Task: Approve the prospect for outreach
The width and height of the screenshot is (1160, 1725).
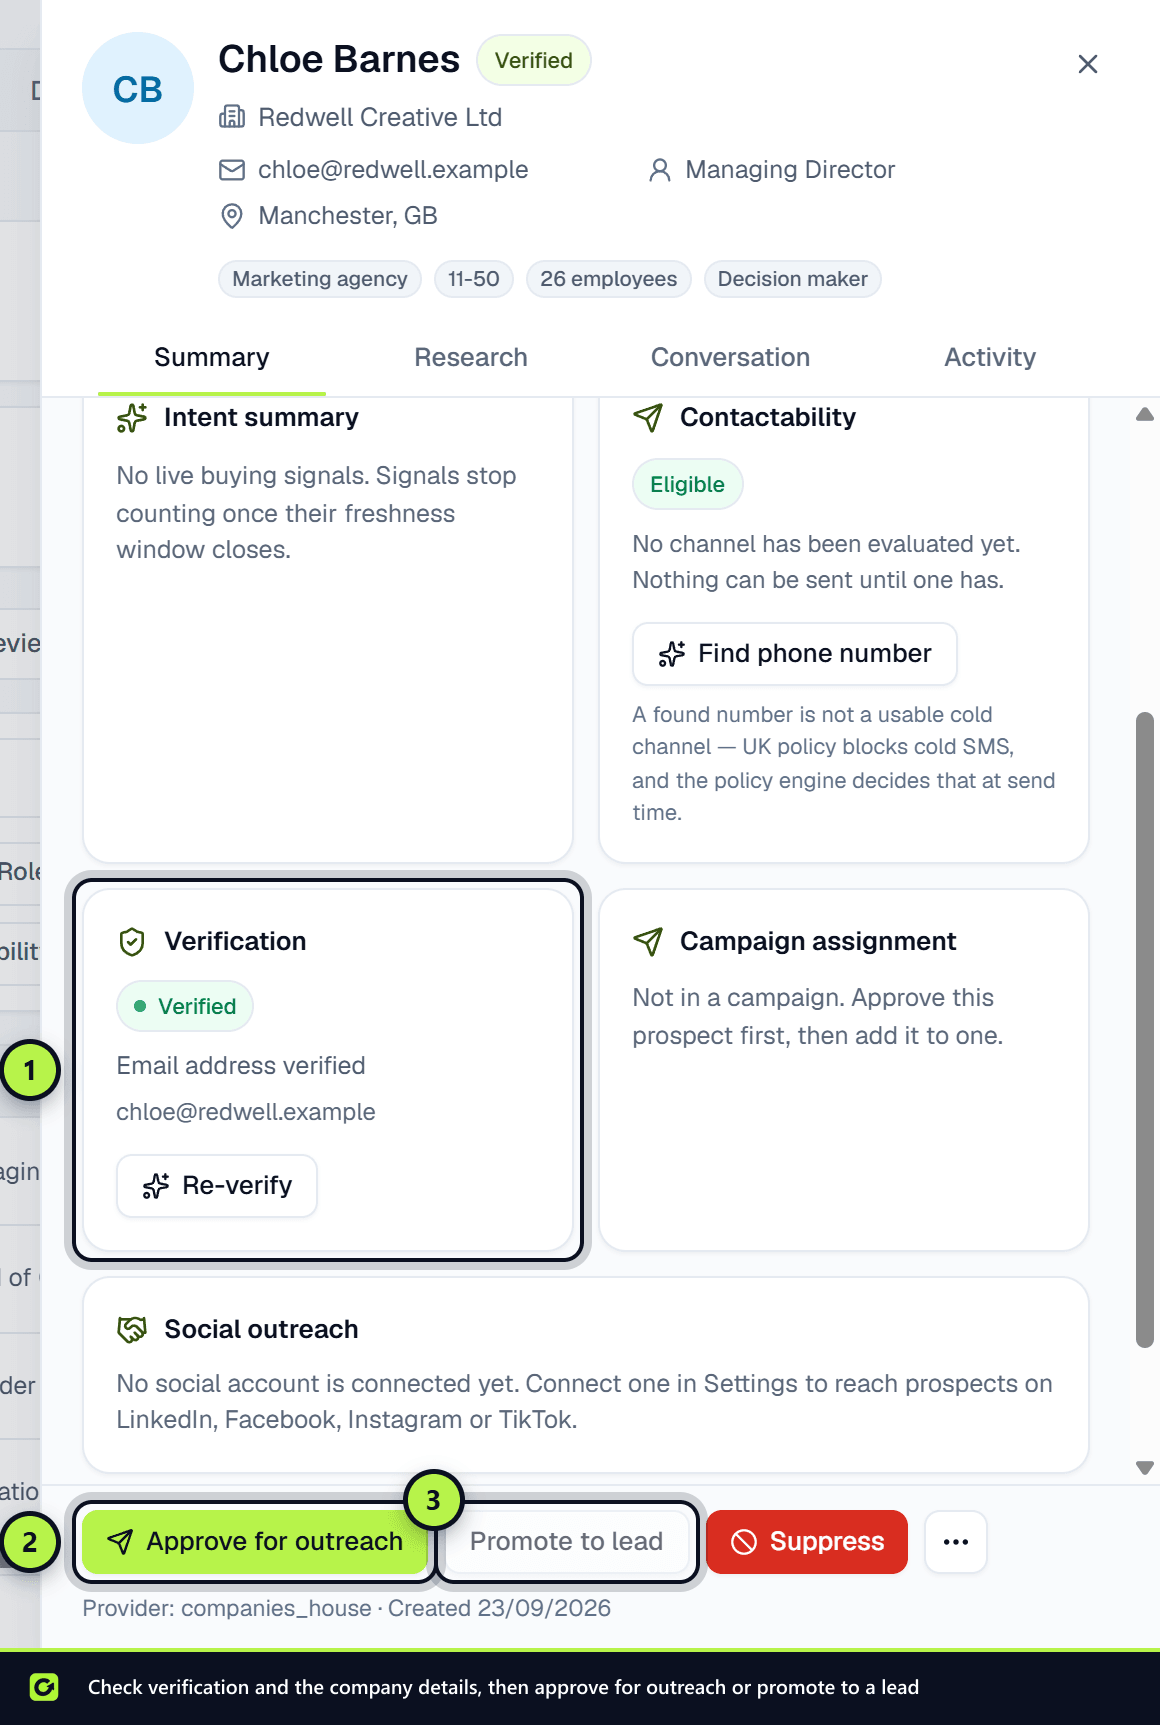Action: tap(254, 1541)
